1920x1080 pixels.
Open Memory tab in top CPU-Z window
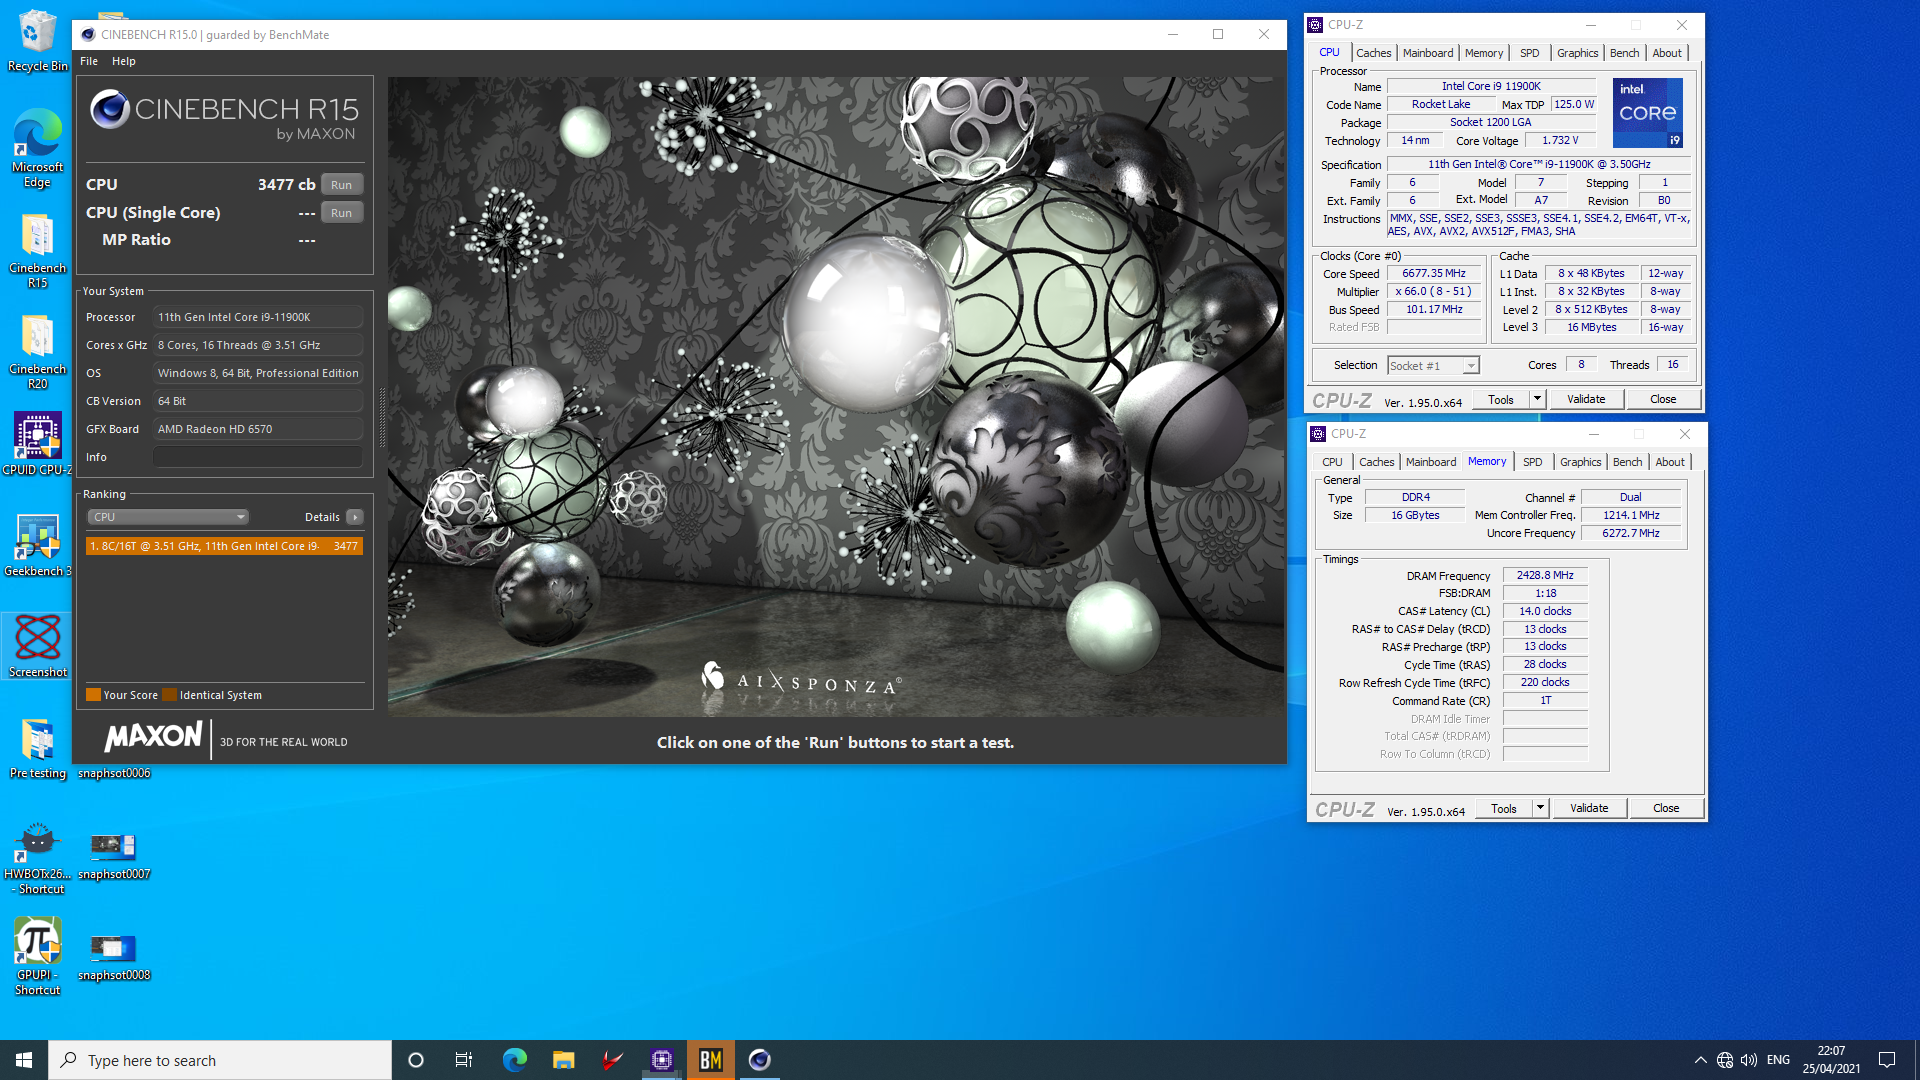(x=1484, y=53)
